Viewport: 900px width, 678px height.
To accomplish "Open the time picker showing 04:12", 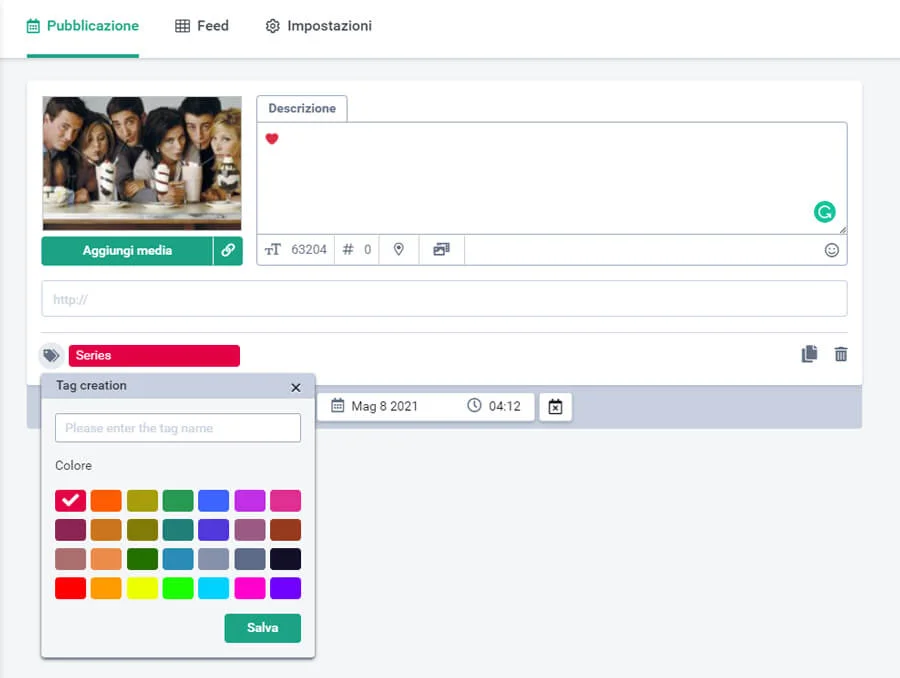I will pos(494,407).
